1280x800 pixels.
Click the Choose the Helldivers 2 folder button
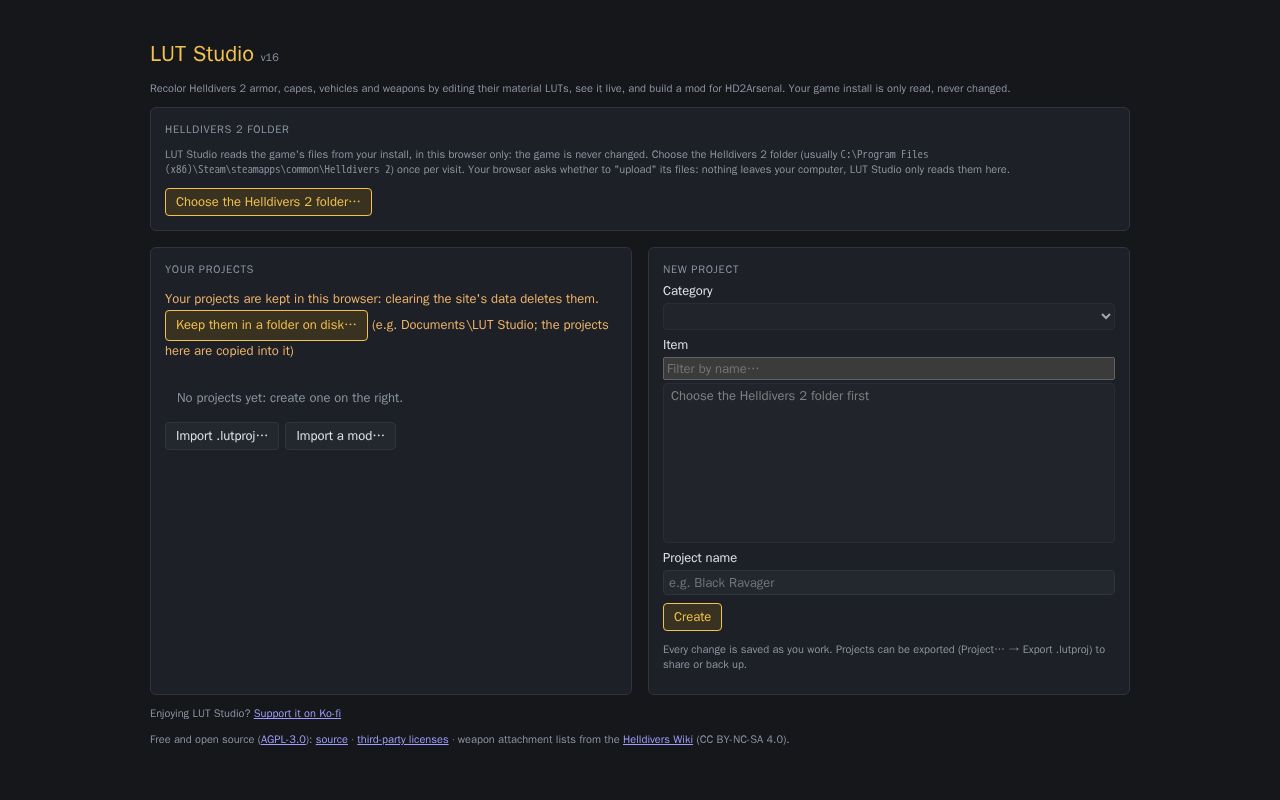click(x=268, y=202)
